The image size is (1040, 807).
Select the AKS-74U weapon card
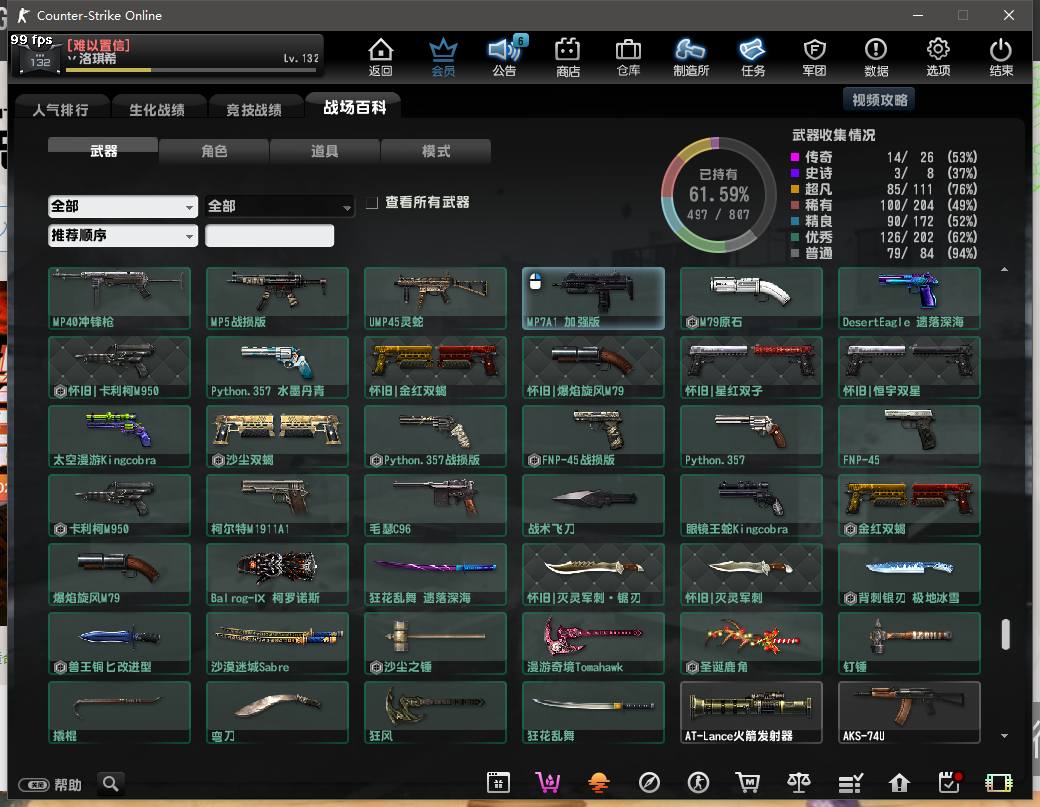(909, 712)
